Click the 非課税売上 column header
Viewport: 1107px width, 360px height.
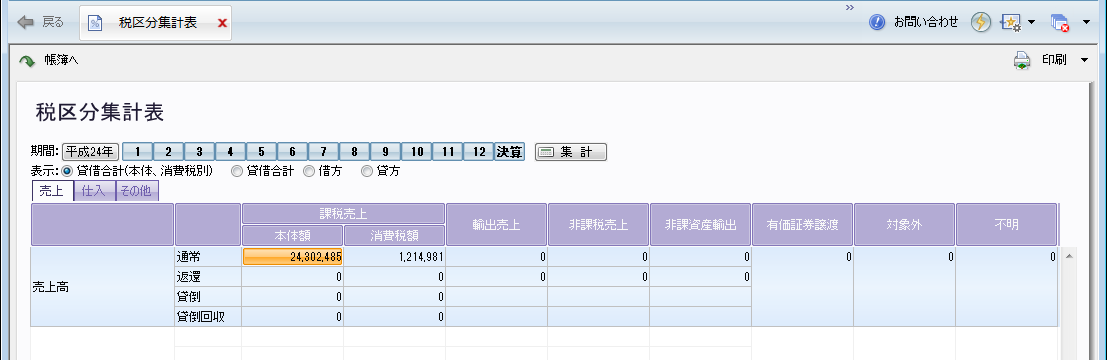click(598, 224)
